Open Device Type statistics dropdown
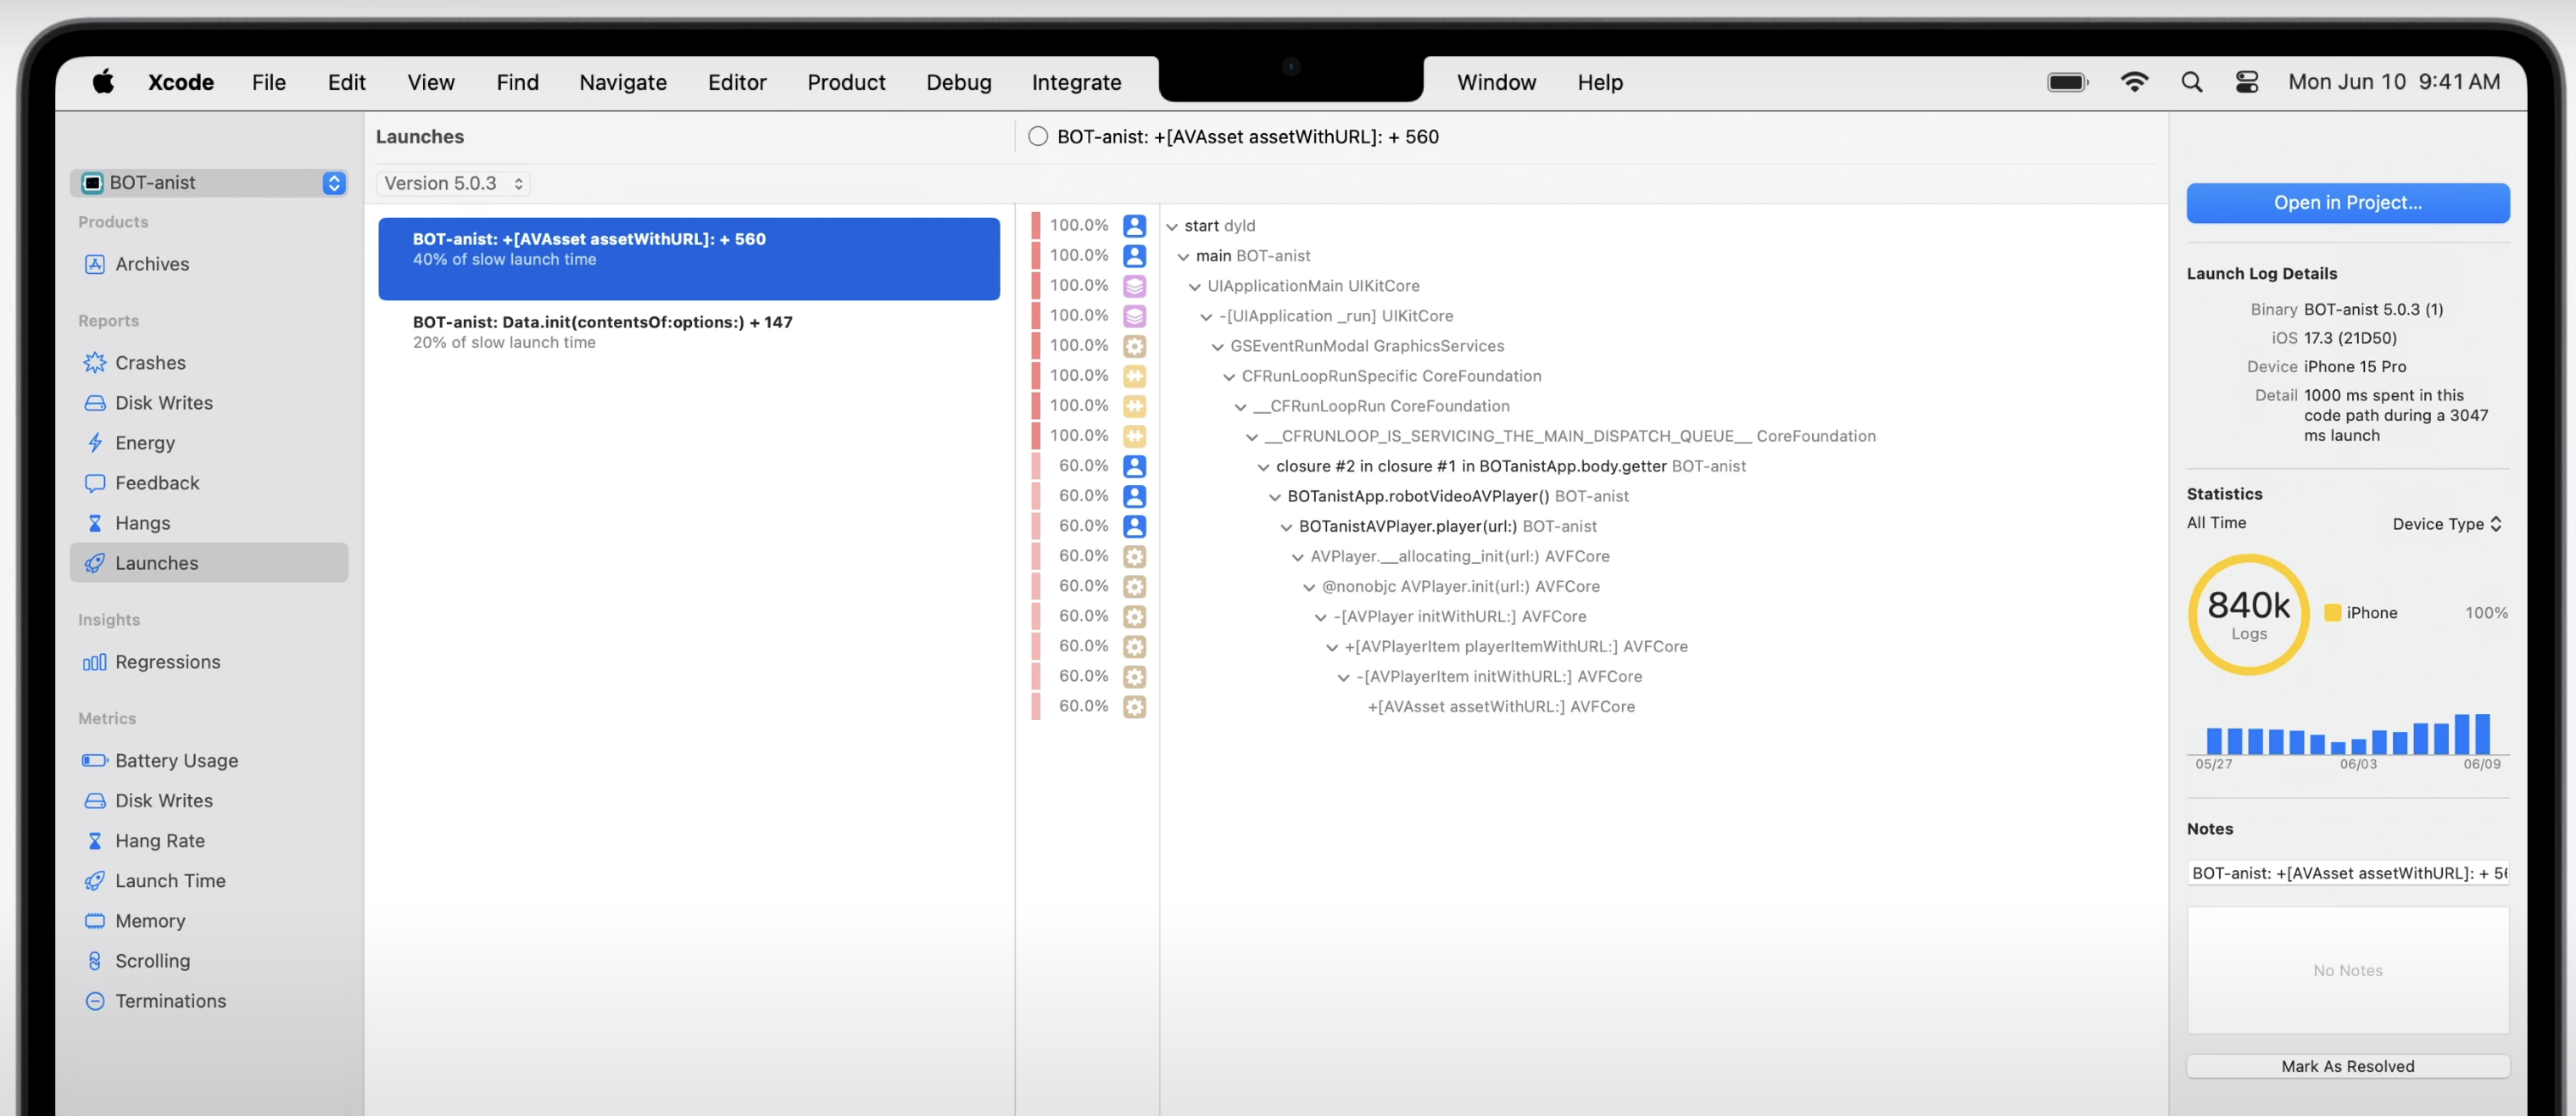Image resolution: width=2576 pixels, height=1116 pixels. click(2446, 524)
